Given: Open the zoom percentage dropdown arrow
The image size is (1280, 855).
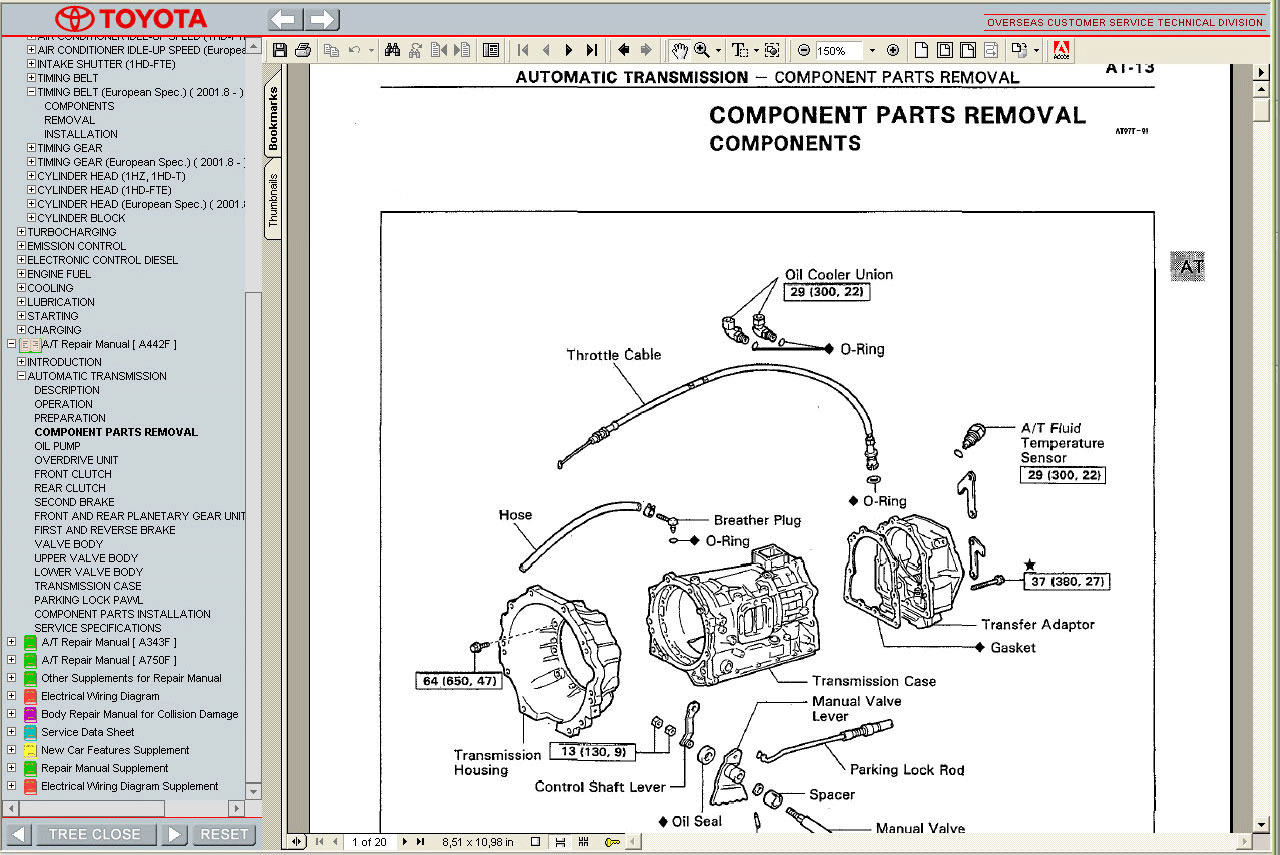Looking at the screenshot, I should [x=872, y=50].
